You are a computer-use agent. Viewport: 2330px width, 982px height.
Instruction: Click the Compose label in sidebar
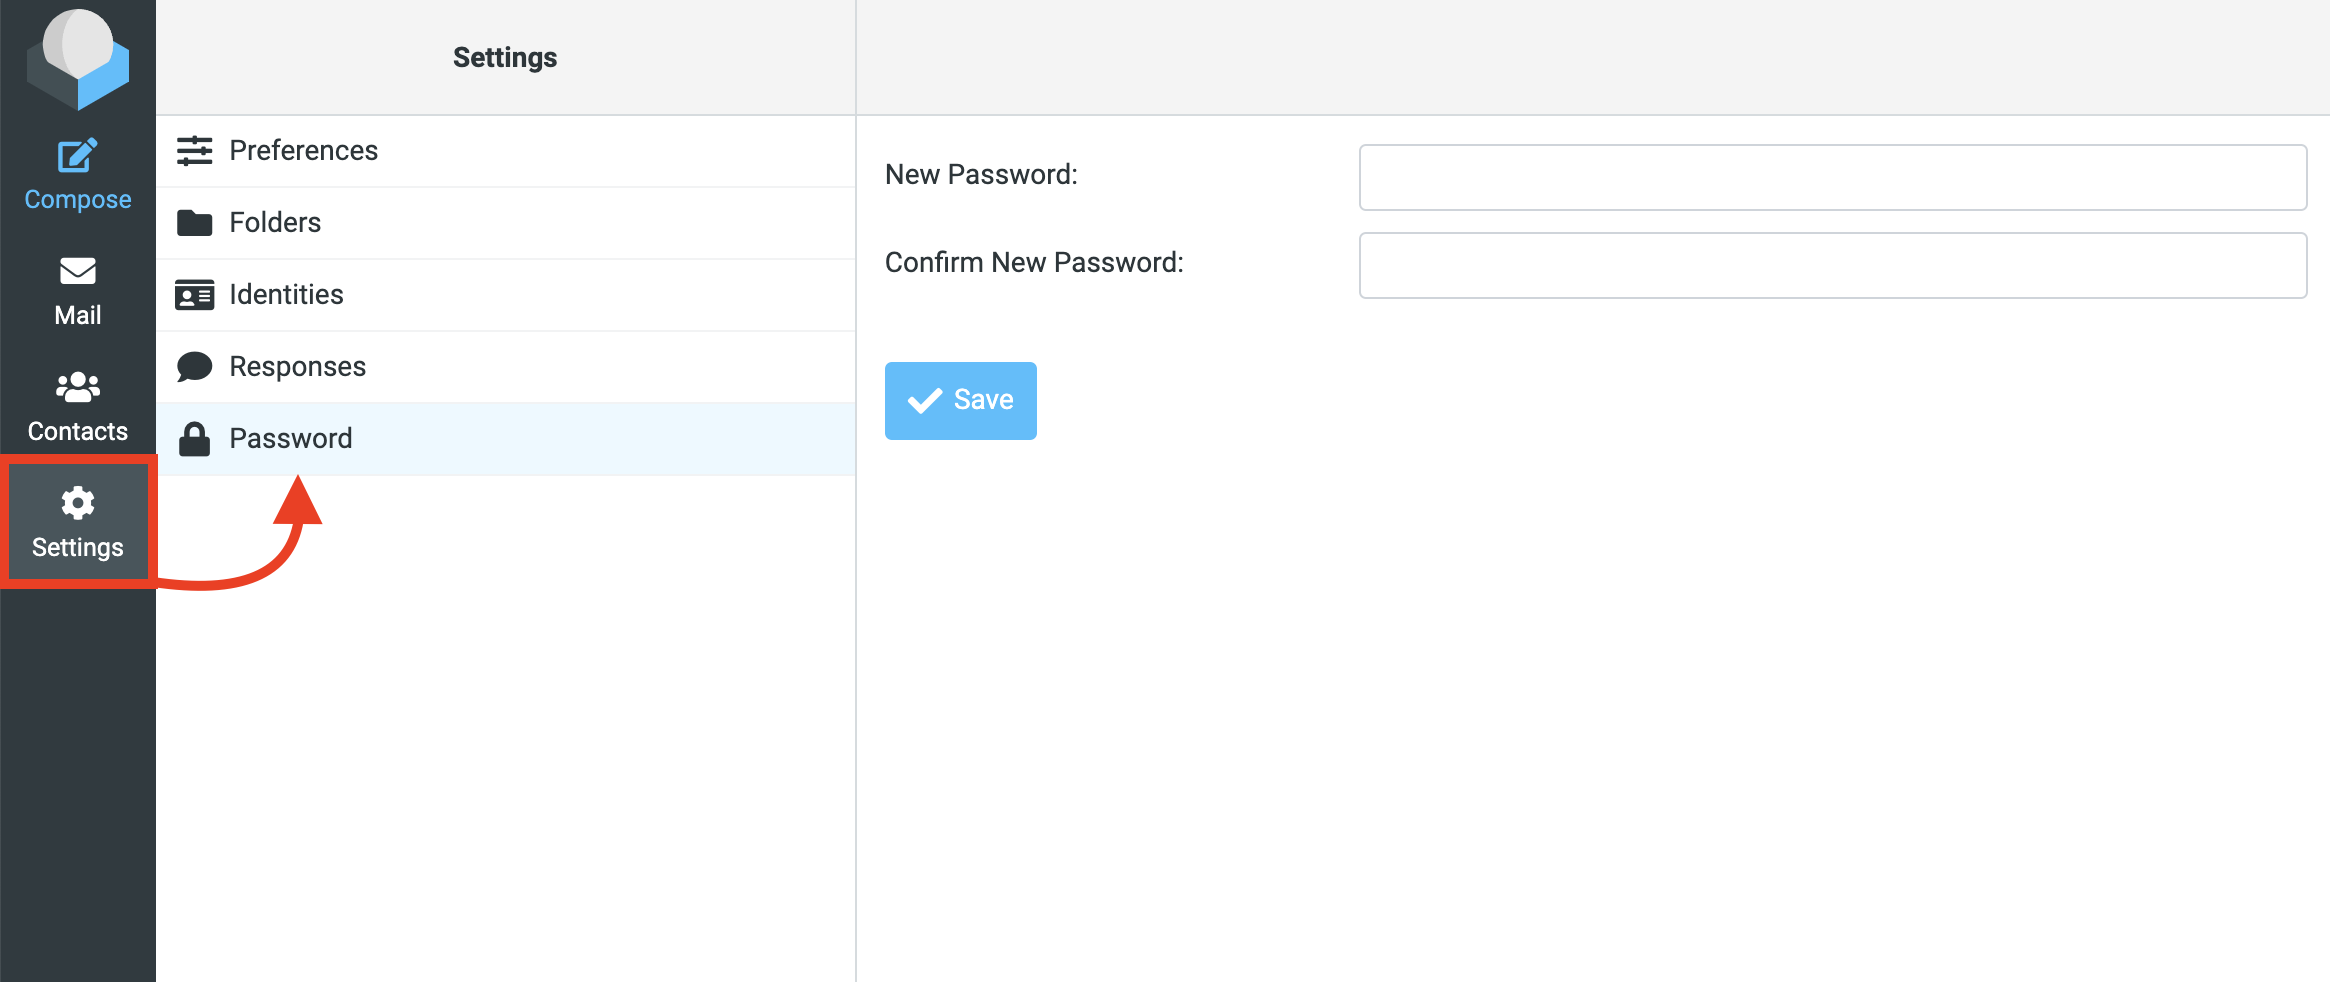coord(78,200)
